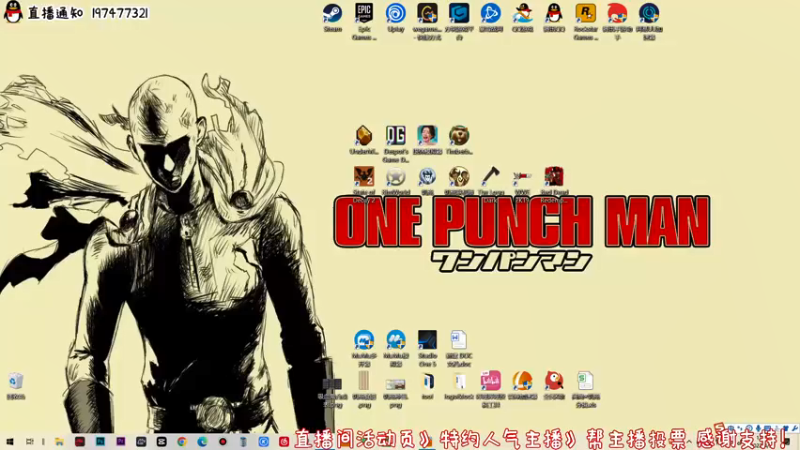Viewport: 800px width, 450px height.
Task: Open Microsoft Edge from the taskbar
Action: click(x=202, y=442)
